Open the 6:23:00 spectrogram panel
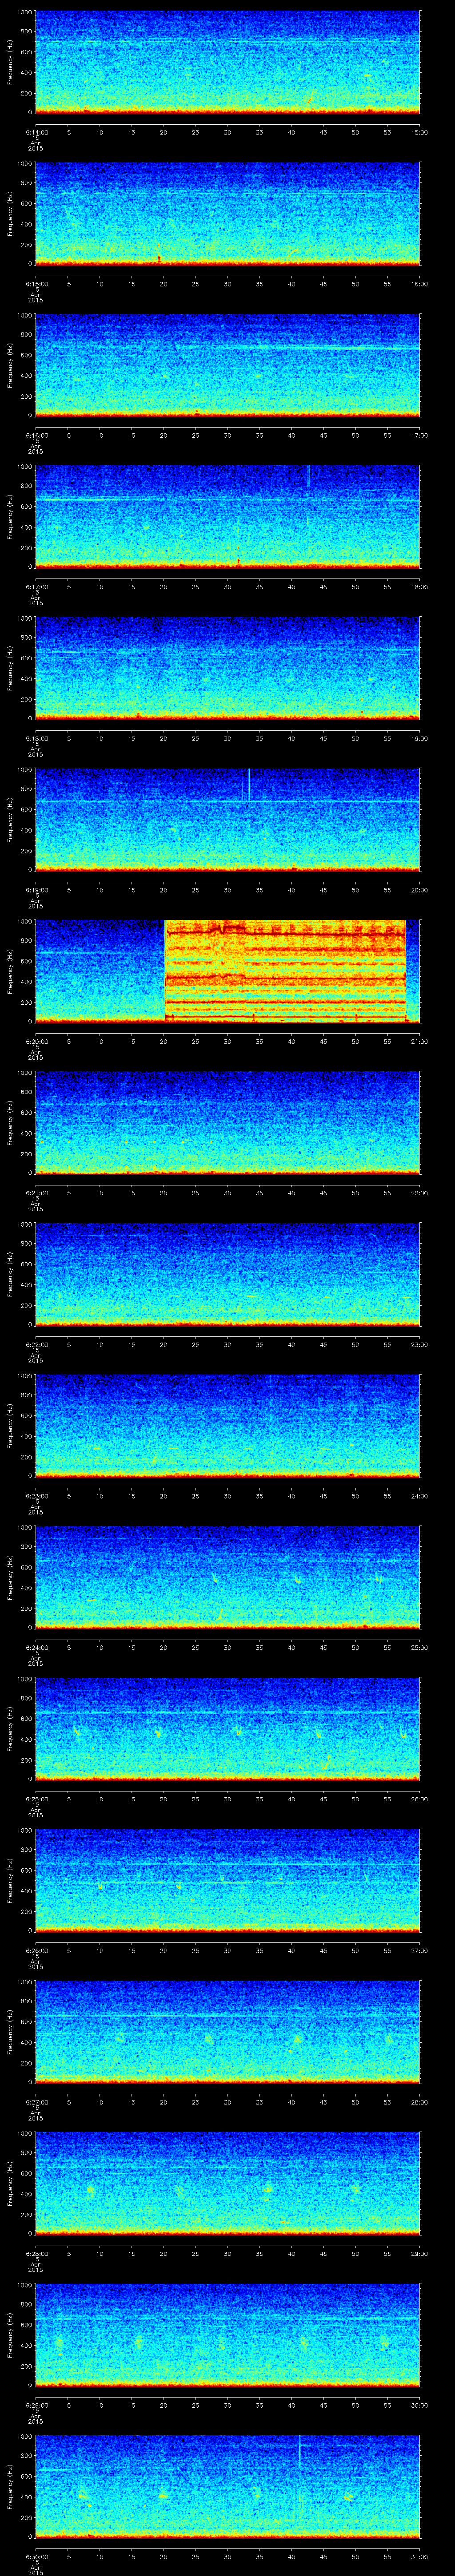This screenshot has width=455, height=2576. pos(227,1425)
